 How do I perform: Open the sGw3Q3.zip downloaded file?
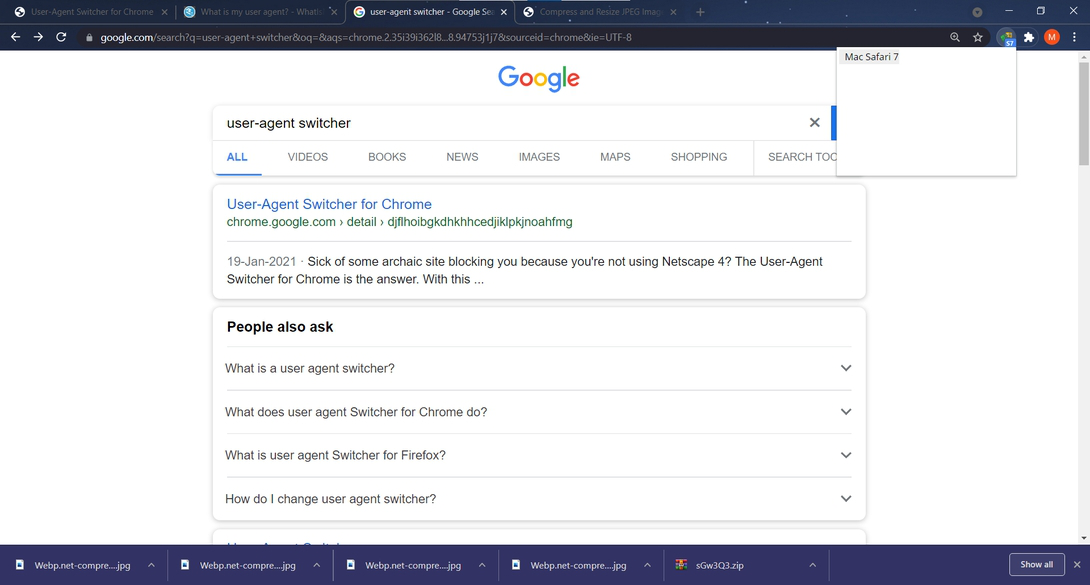(x=719, y=565)
